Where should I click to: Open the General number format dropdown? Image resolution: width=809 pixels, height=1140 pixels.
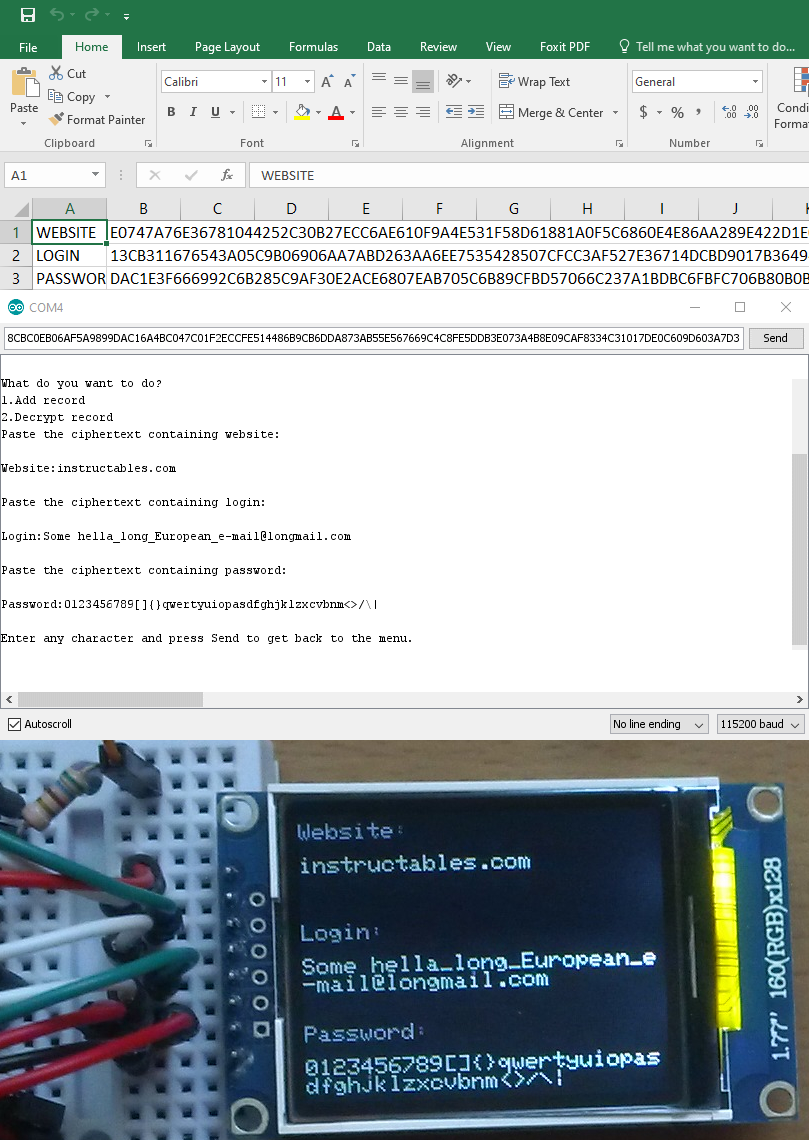(755, 81)
